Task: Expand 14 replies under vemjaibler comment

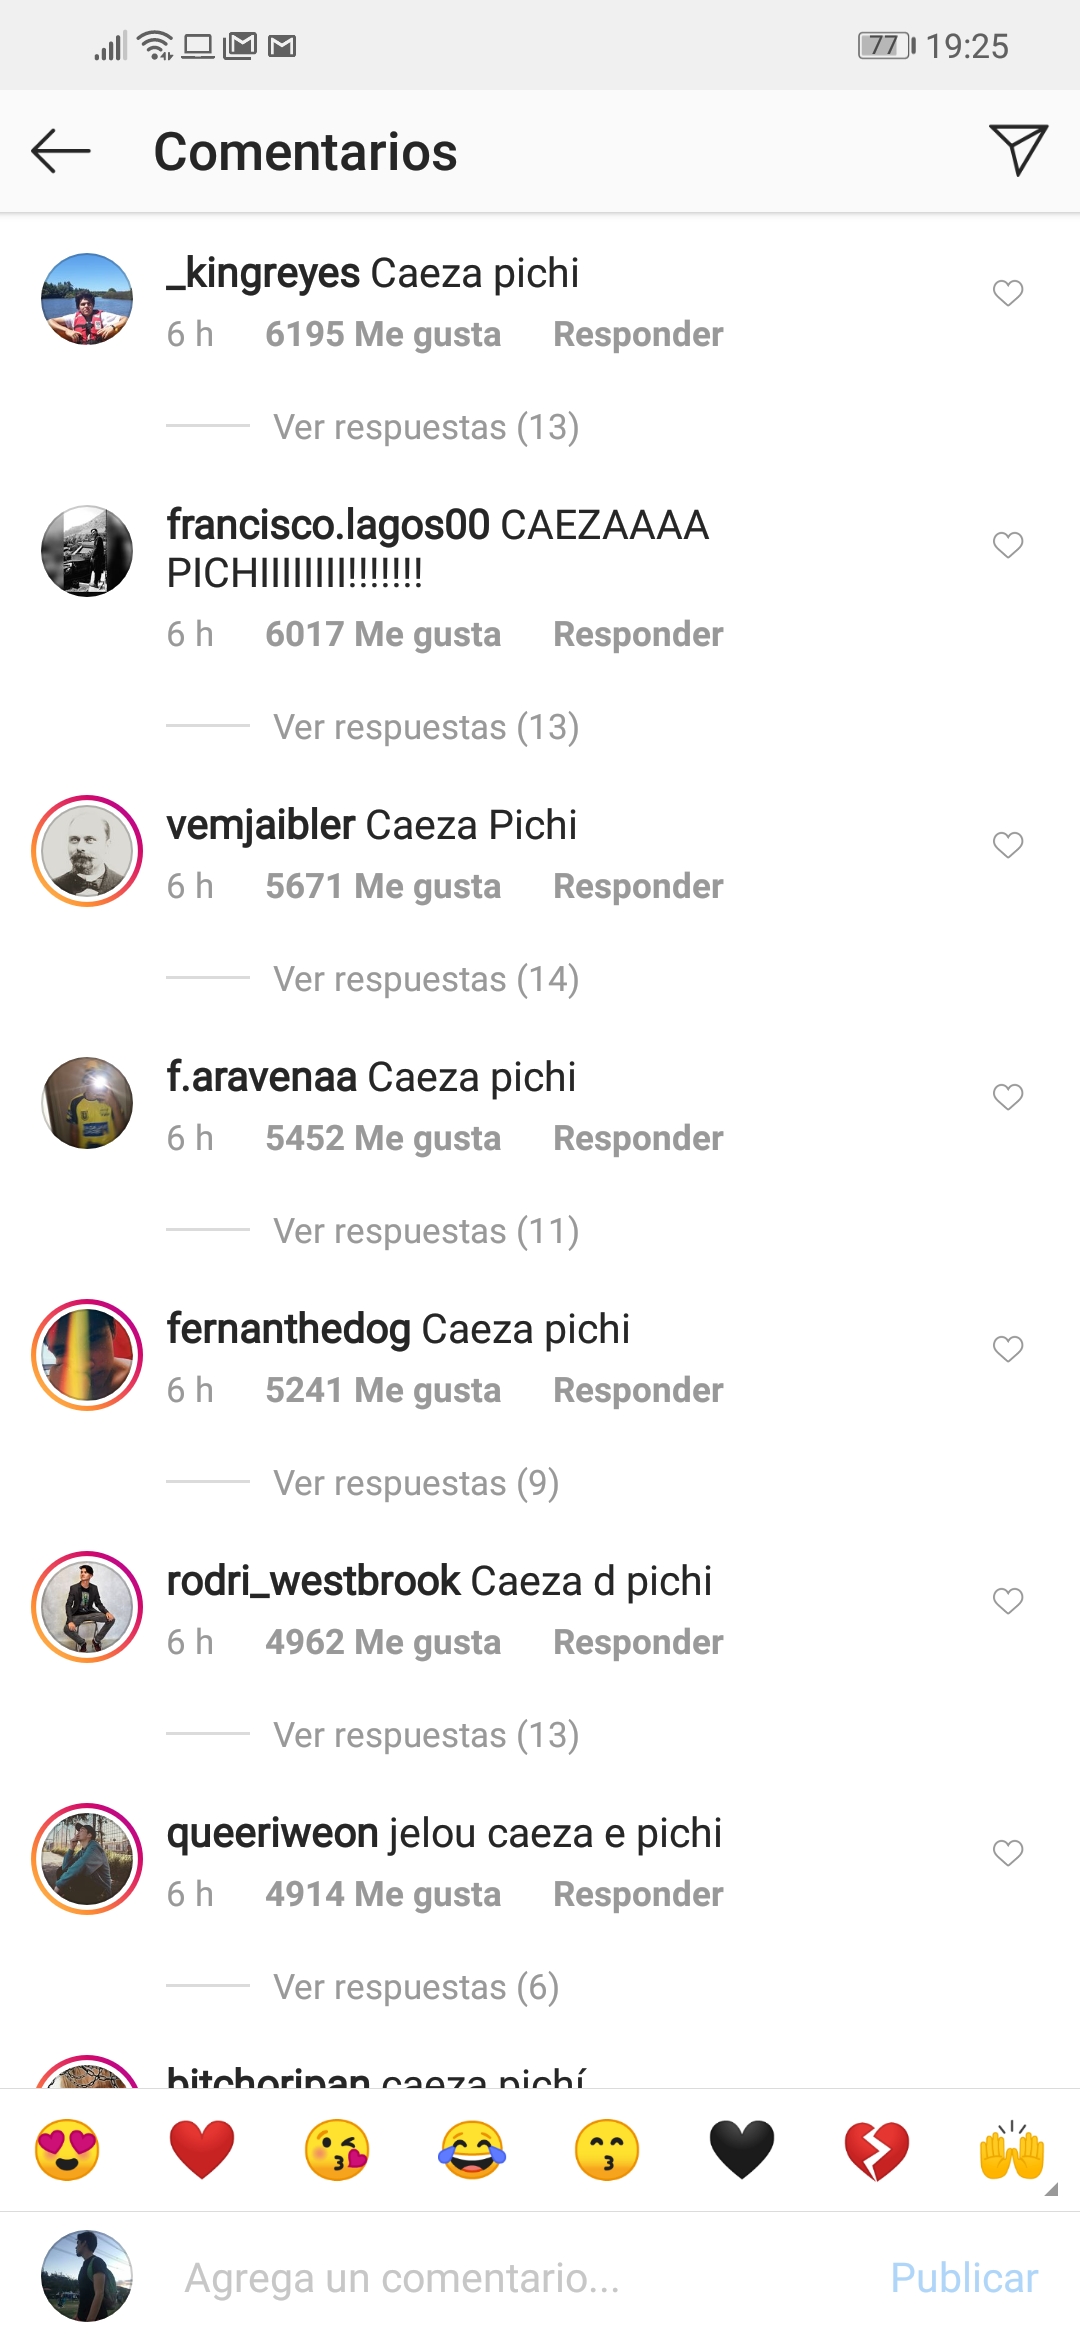Action: click(x=427, y=979)
